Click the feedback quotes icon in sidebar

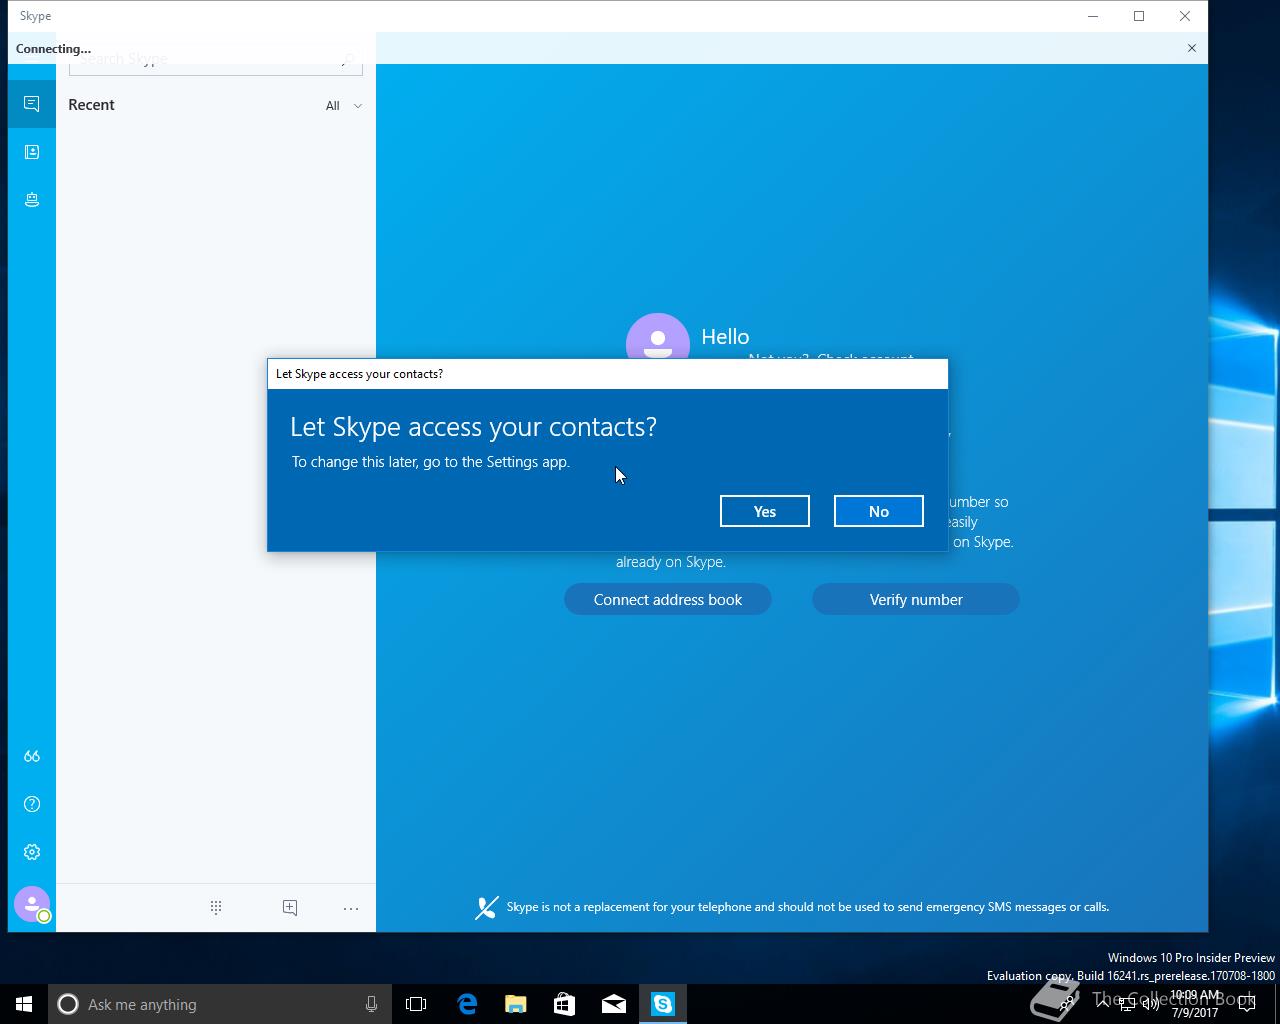[32, 756]
